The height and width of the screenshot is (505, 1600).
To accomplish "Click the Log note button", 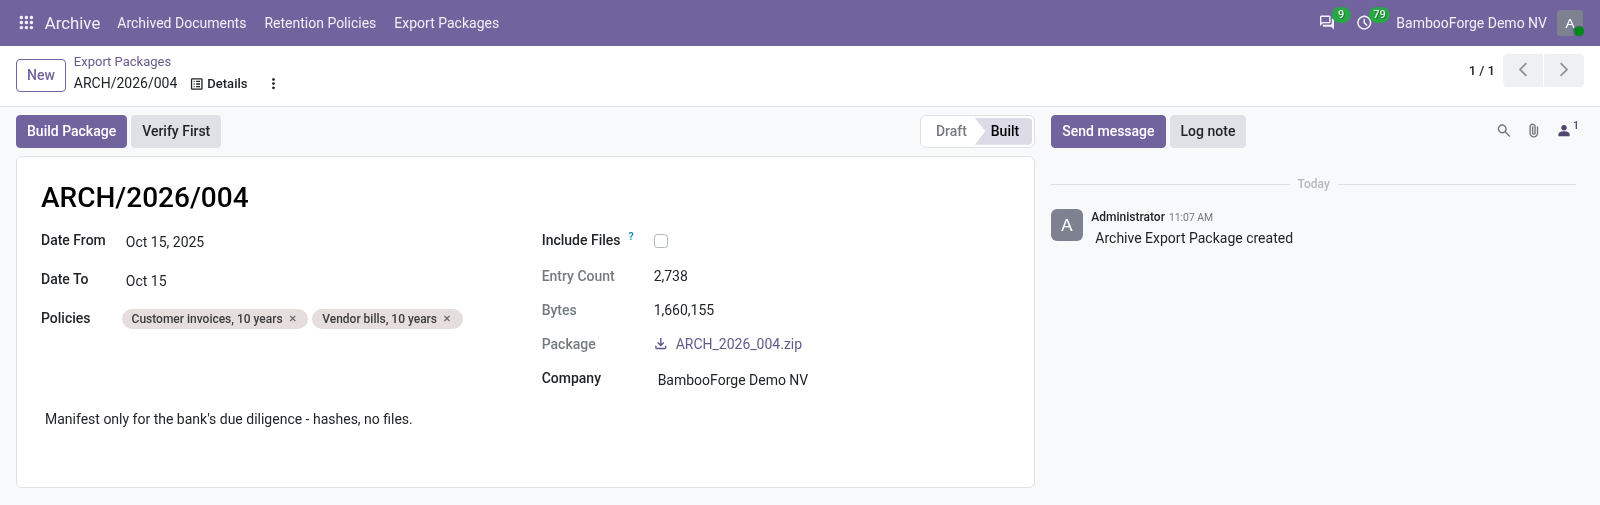I will (x=1208, y=131).
